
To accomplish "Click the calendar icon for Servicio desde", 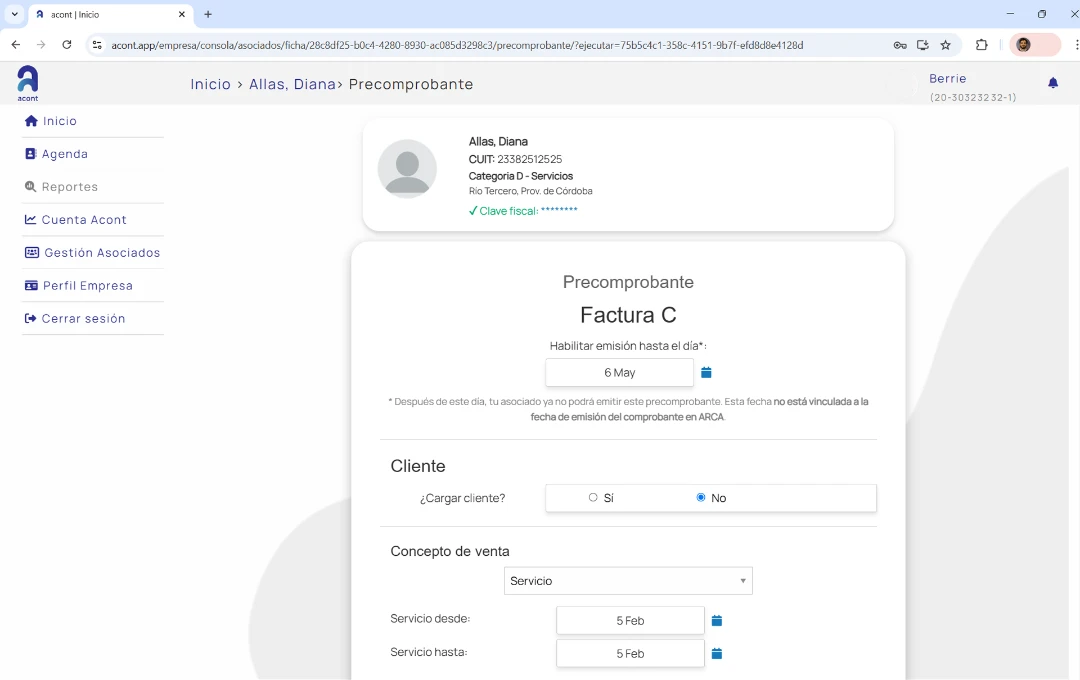I will [716, 620].
